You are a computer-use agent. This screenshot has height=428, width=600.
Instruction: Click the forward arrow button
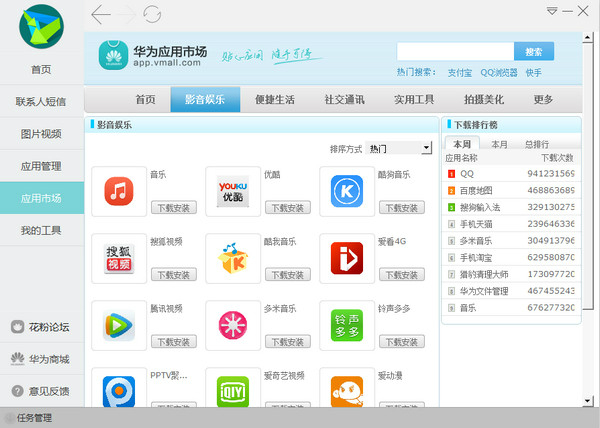(x=127, y=15)
